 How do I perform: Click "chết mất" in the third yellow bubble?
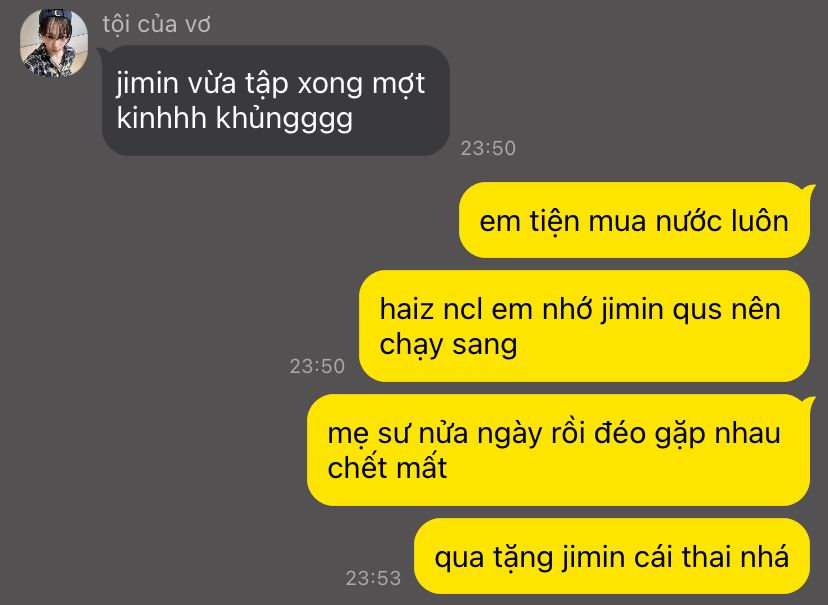coord(387,467)
